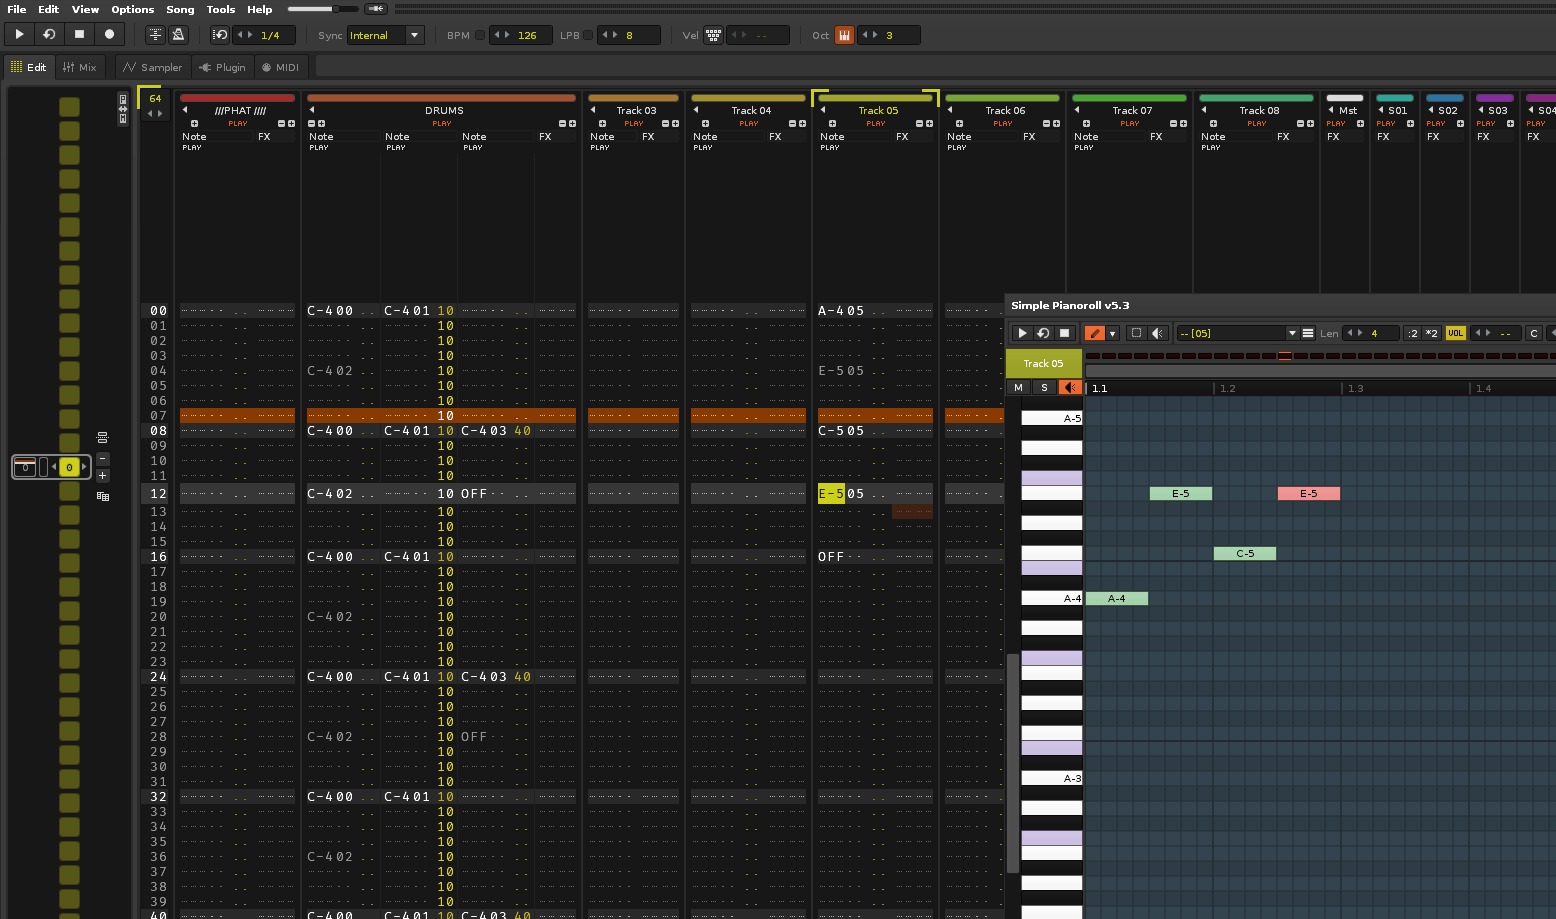Click the pink E-5 note block
Viewport: 1556px width, 919px height.
1308,493
